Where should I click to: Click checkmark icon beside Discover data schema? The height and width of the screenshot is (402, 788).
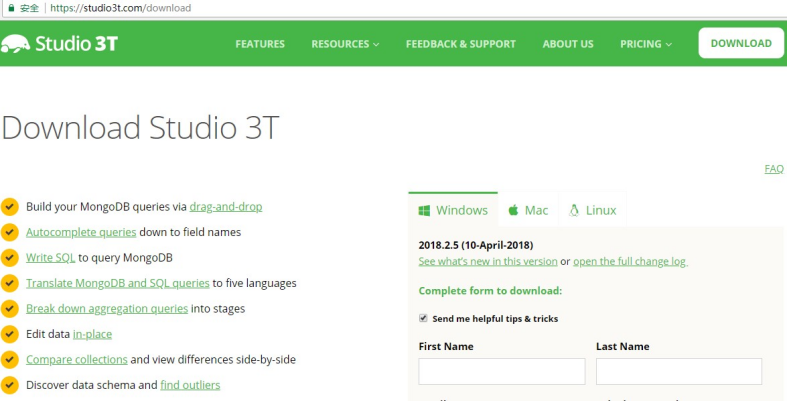pos(10,385)
